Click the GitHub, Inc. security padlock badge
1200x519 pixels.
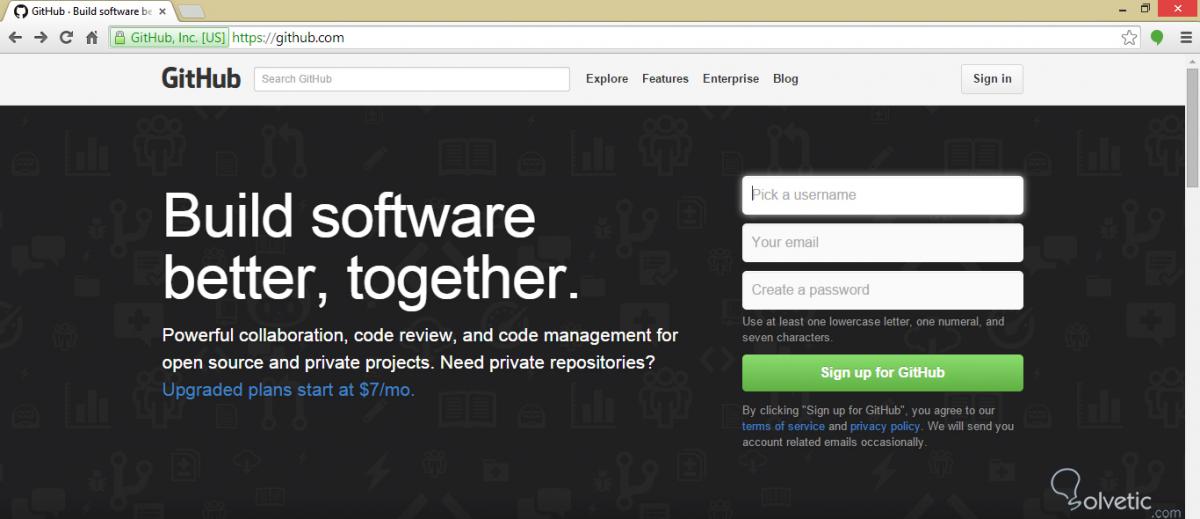click(x=170, y=38)
